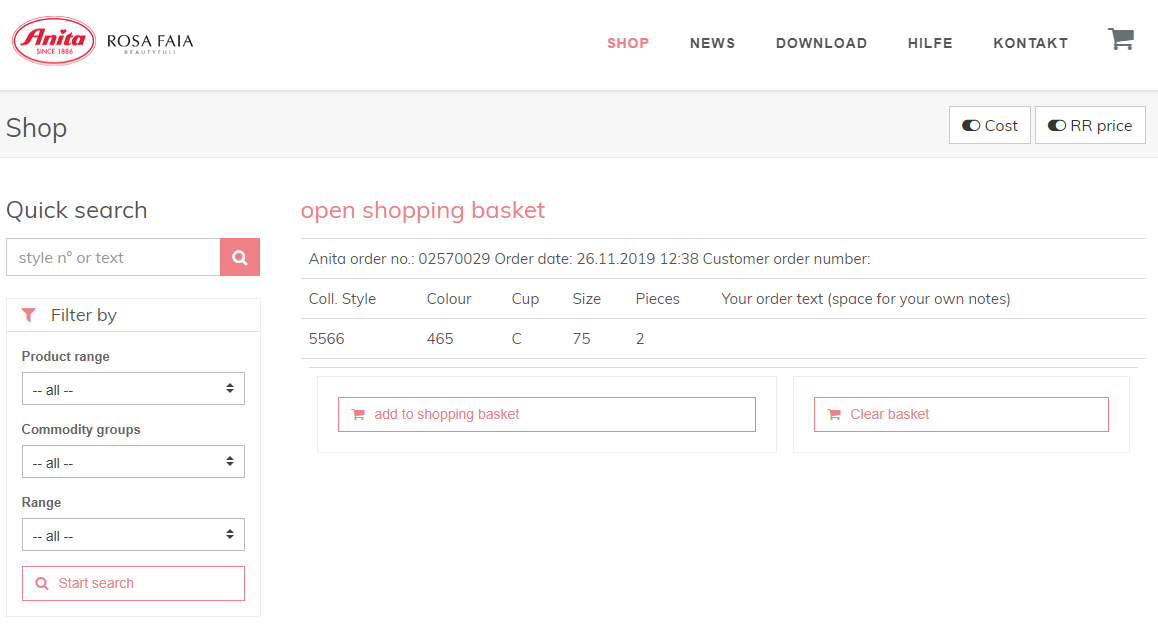
Task: Open the Range dropdown
Action: [x=133, y=535]
